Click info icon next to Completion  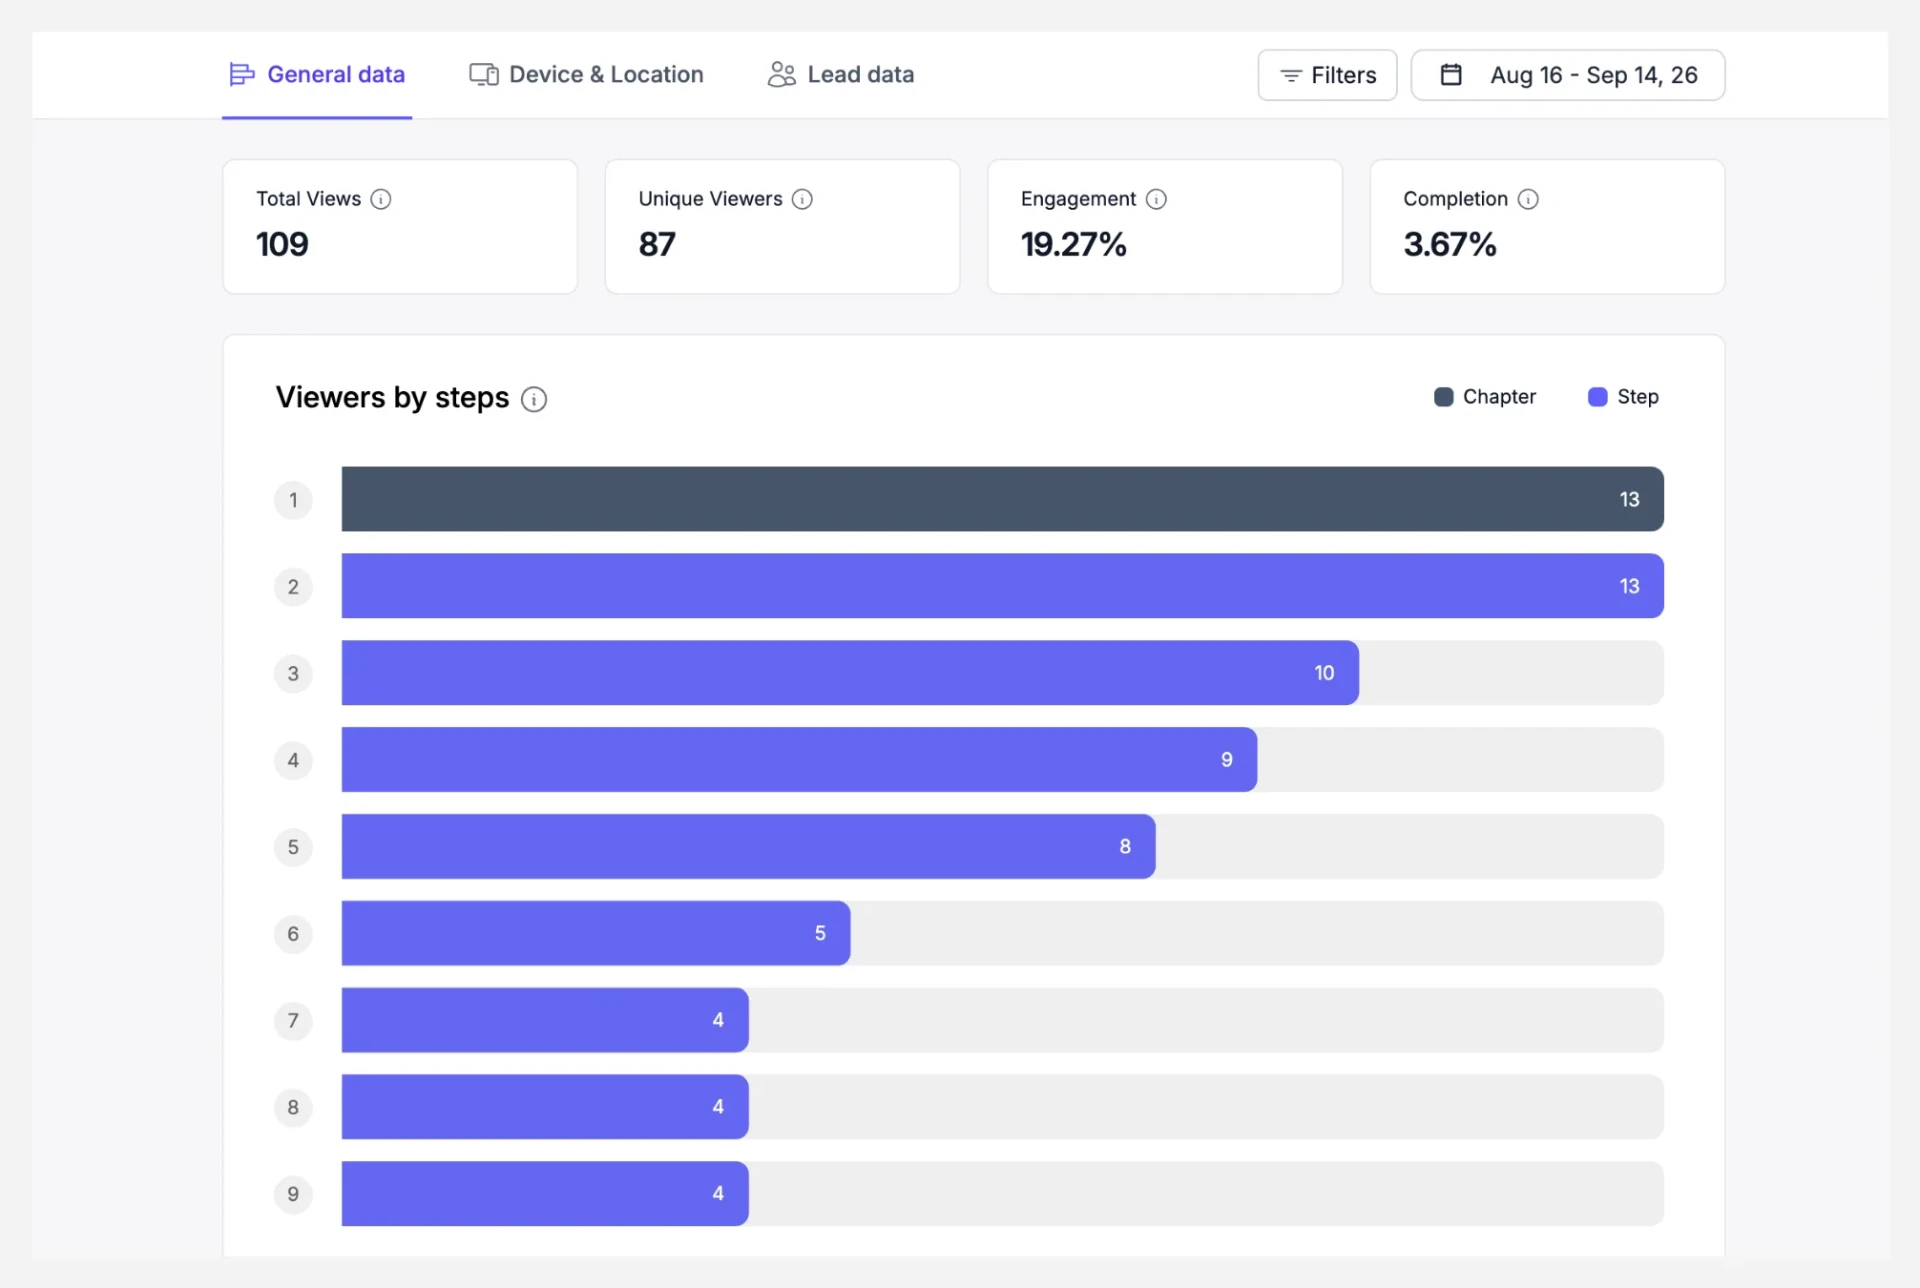click(1528, 199)
